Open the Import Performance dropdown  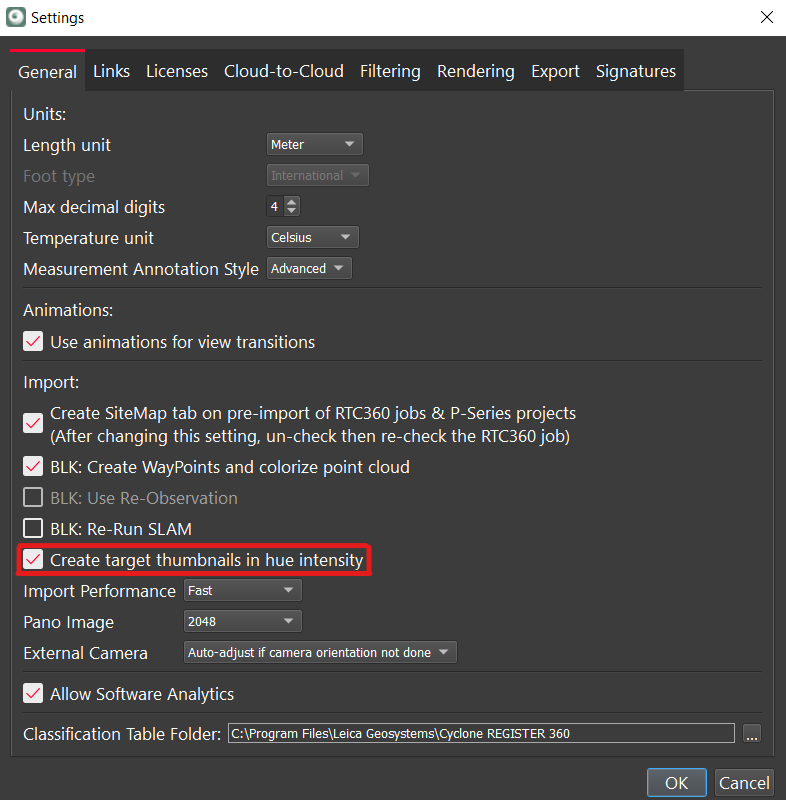243,591
